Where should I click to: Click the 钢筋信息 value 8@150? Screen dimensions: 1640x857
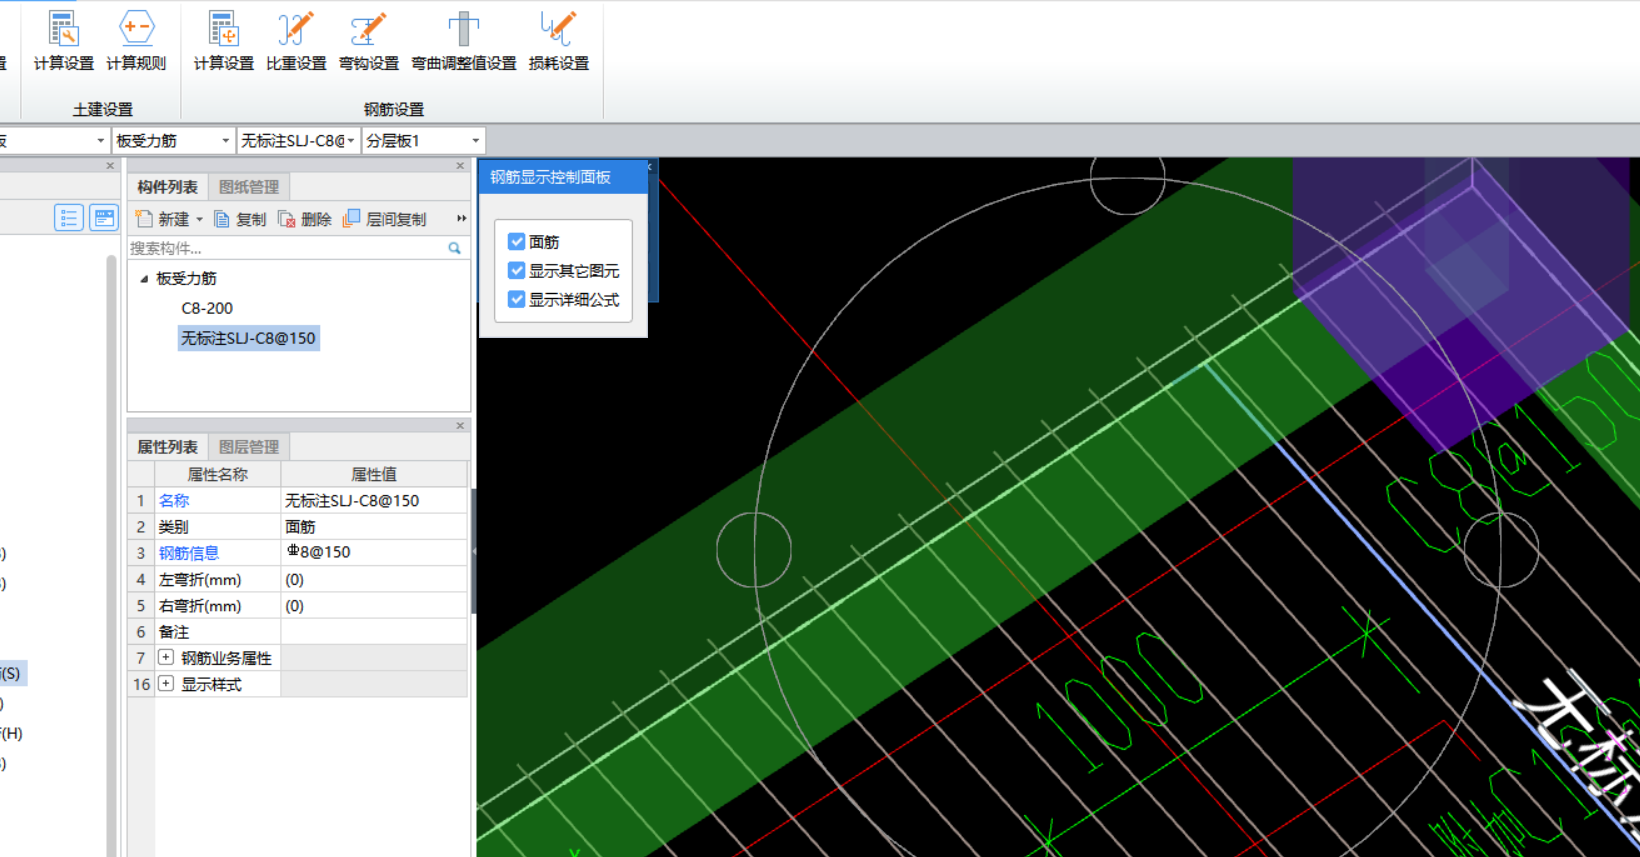coord(374,553)
